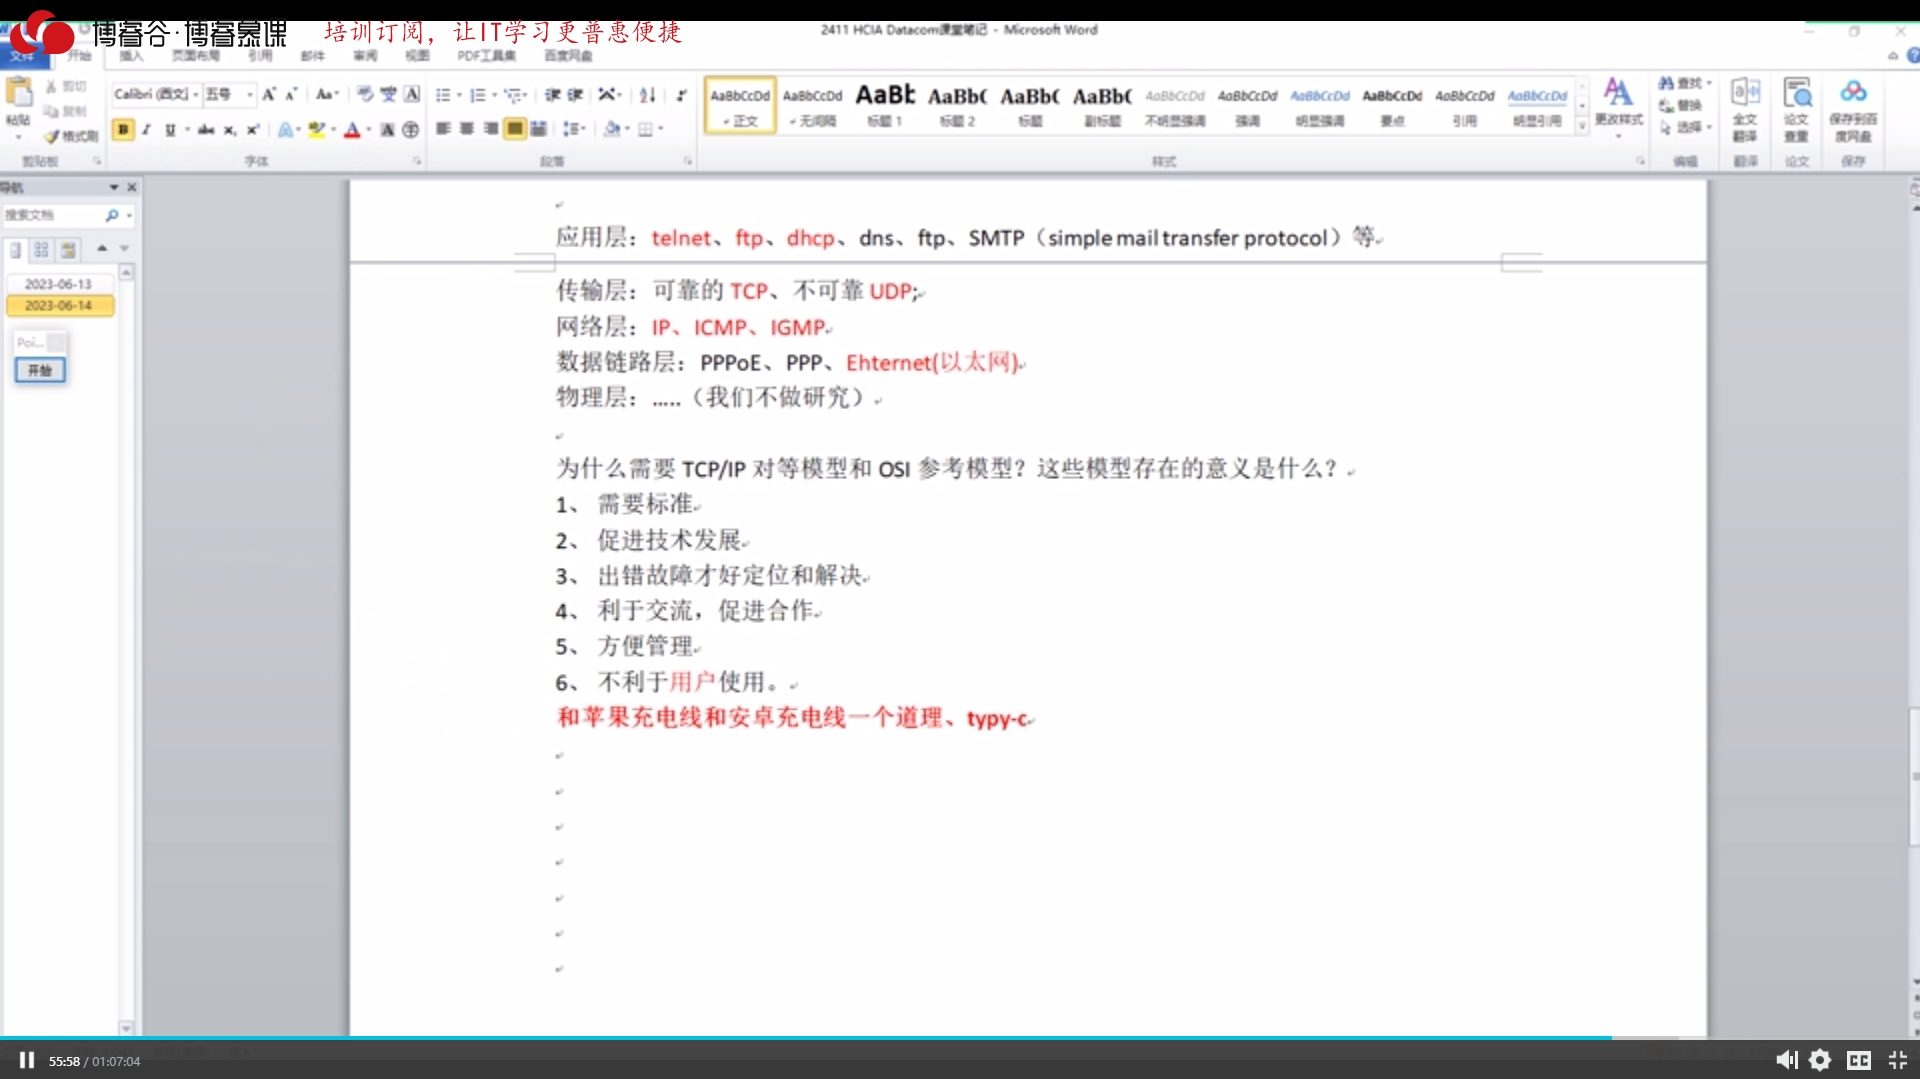Toggle the closed captions CC icon

click(x=1859, y=1060)
